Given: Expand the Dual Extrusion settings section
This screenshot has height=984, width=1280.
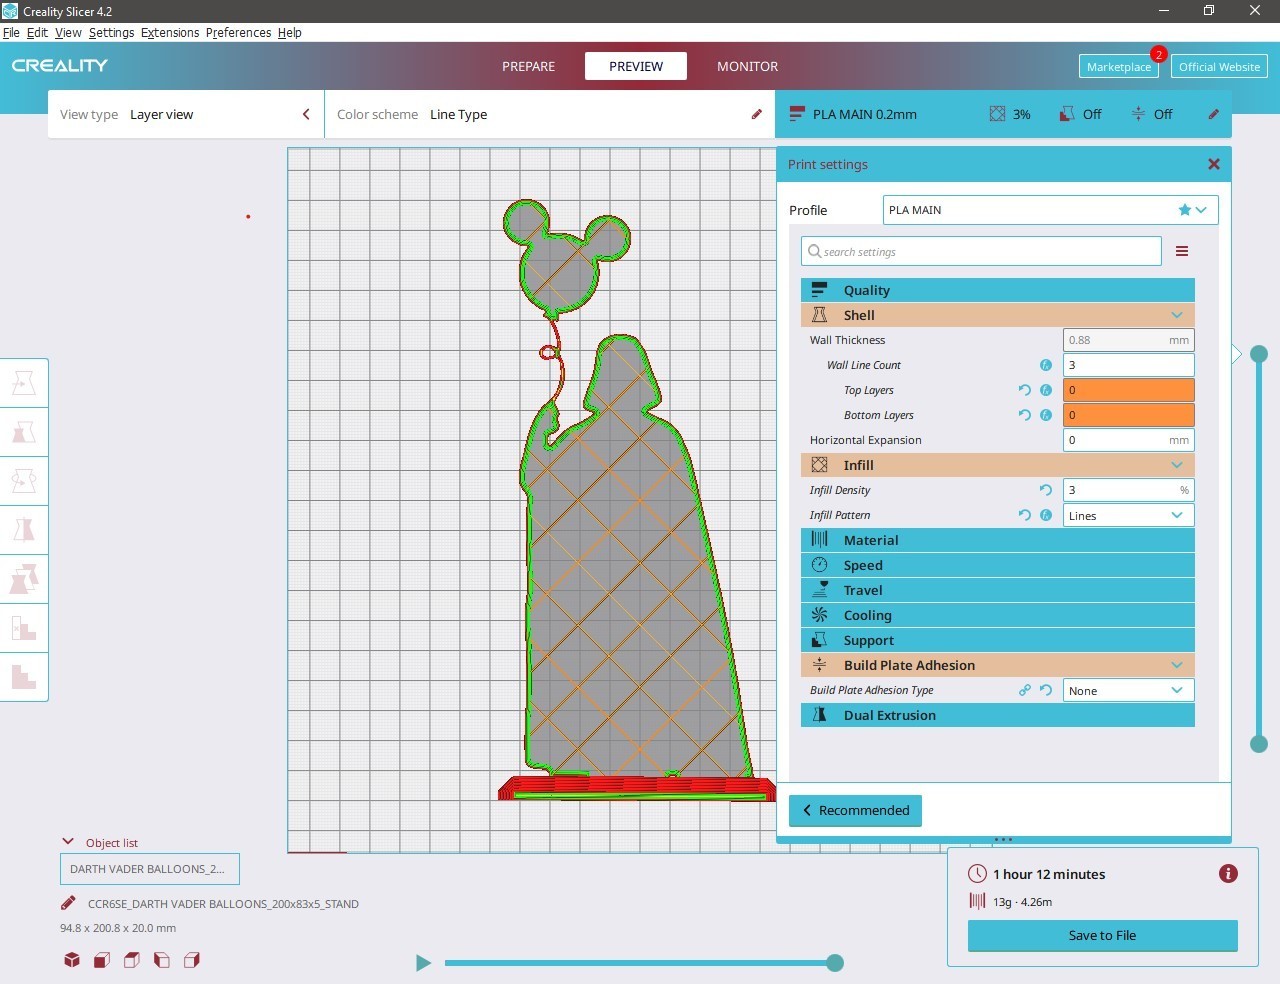Looking at the screenshot, I should point(998,715).
